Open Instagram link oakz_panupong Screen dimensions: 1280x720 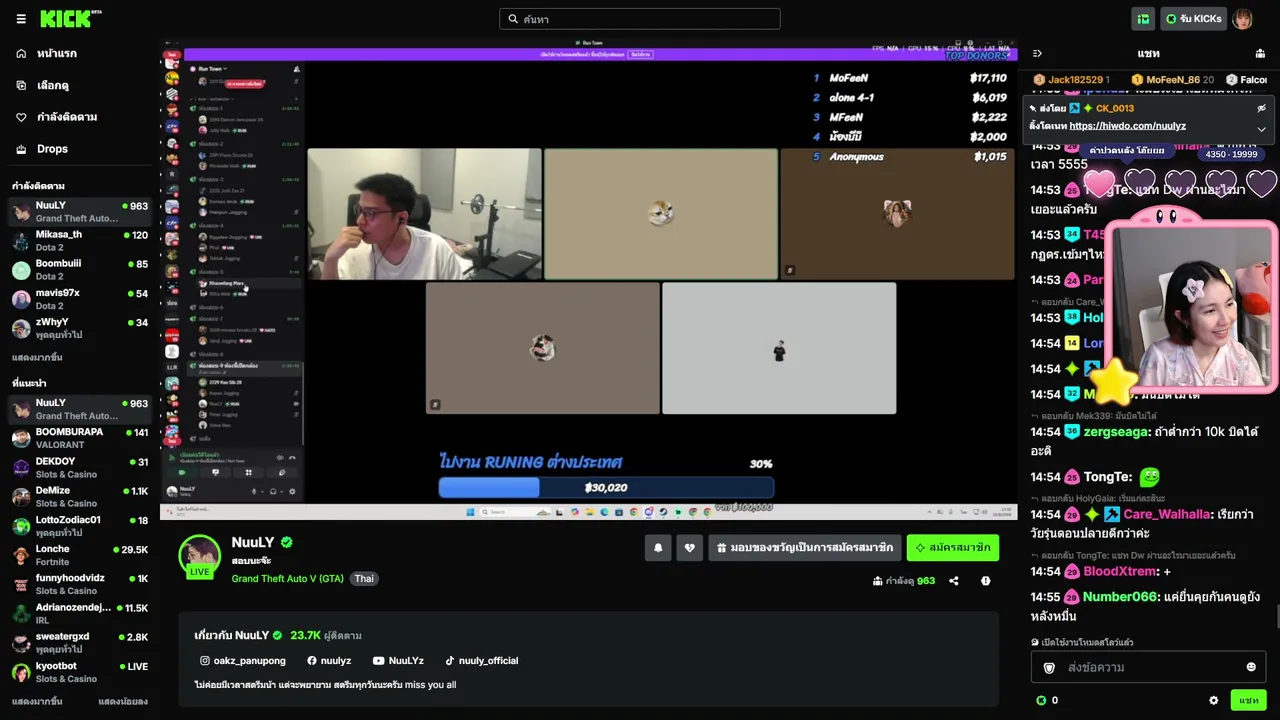(243, 661)
